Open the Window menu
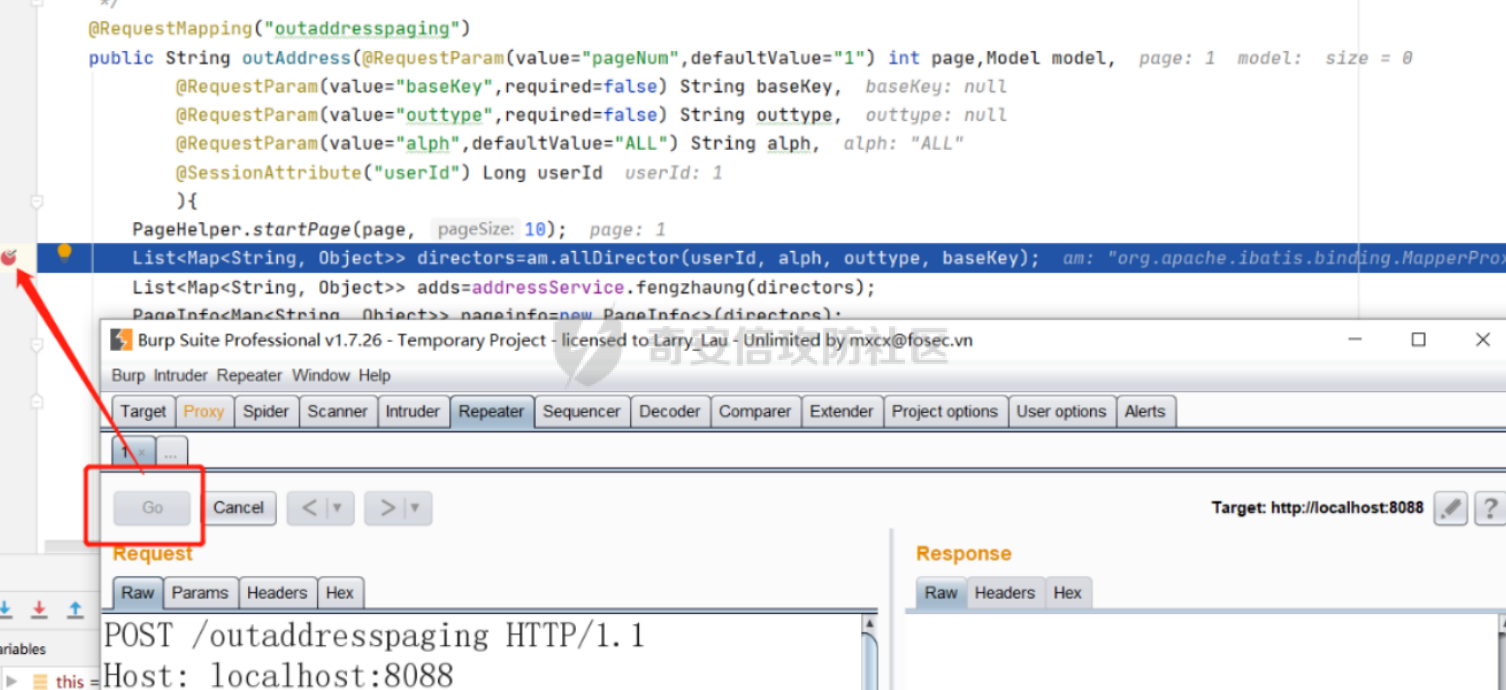This screenshot has height=690, width=1506. (x=320, y=375)
